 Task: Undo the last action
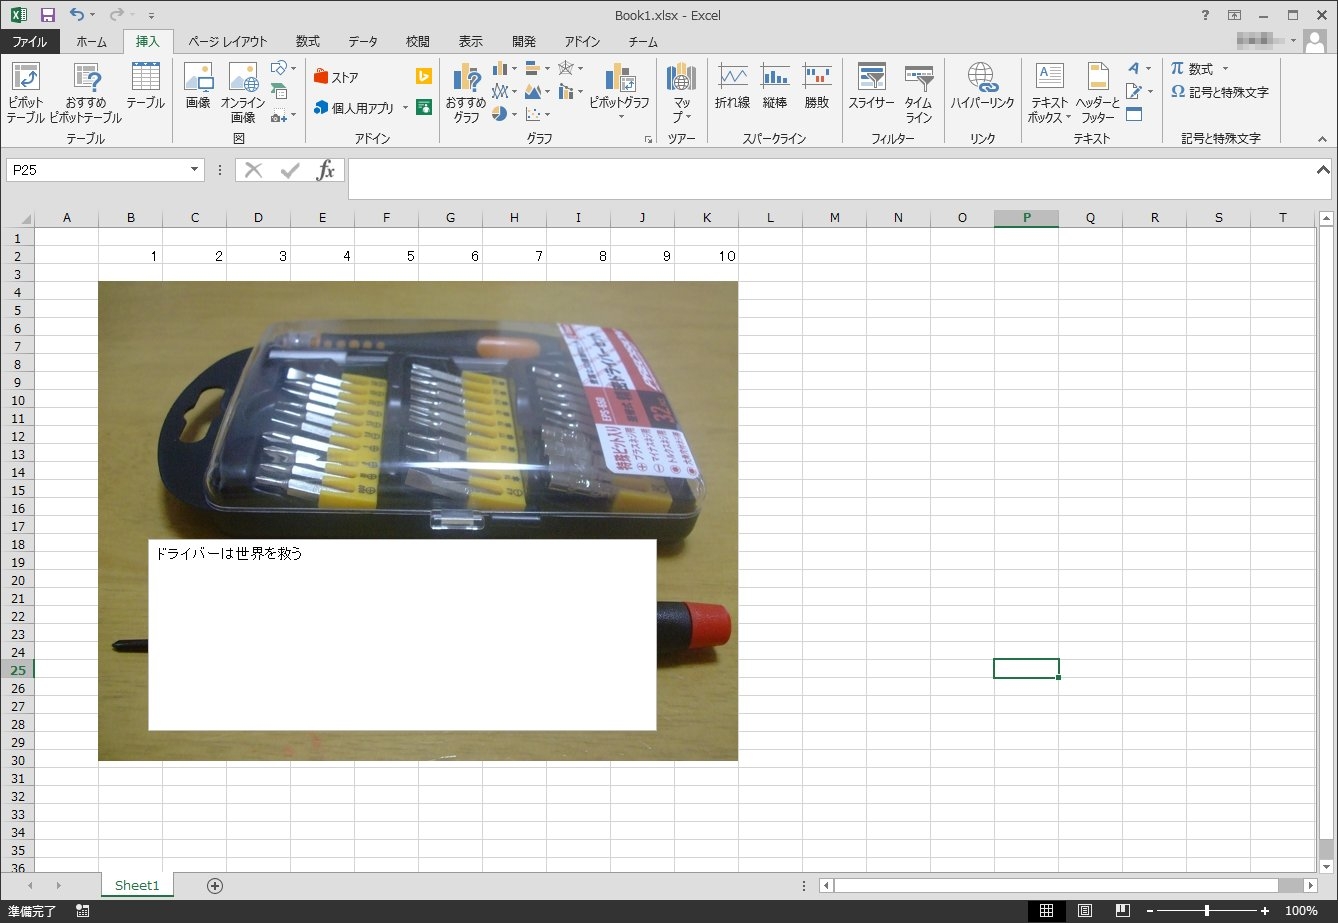[x=77, y=15]
